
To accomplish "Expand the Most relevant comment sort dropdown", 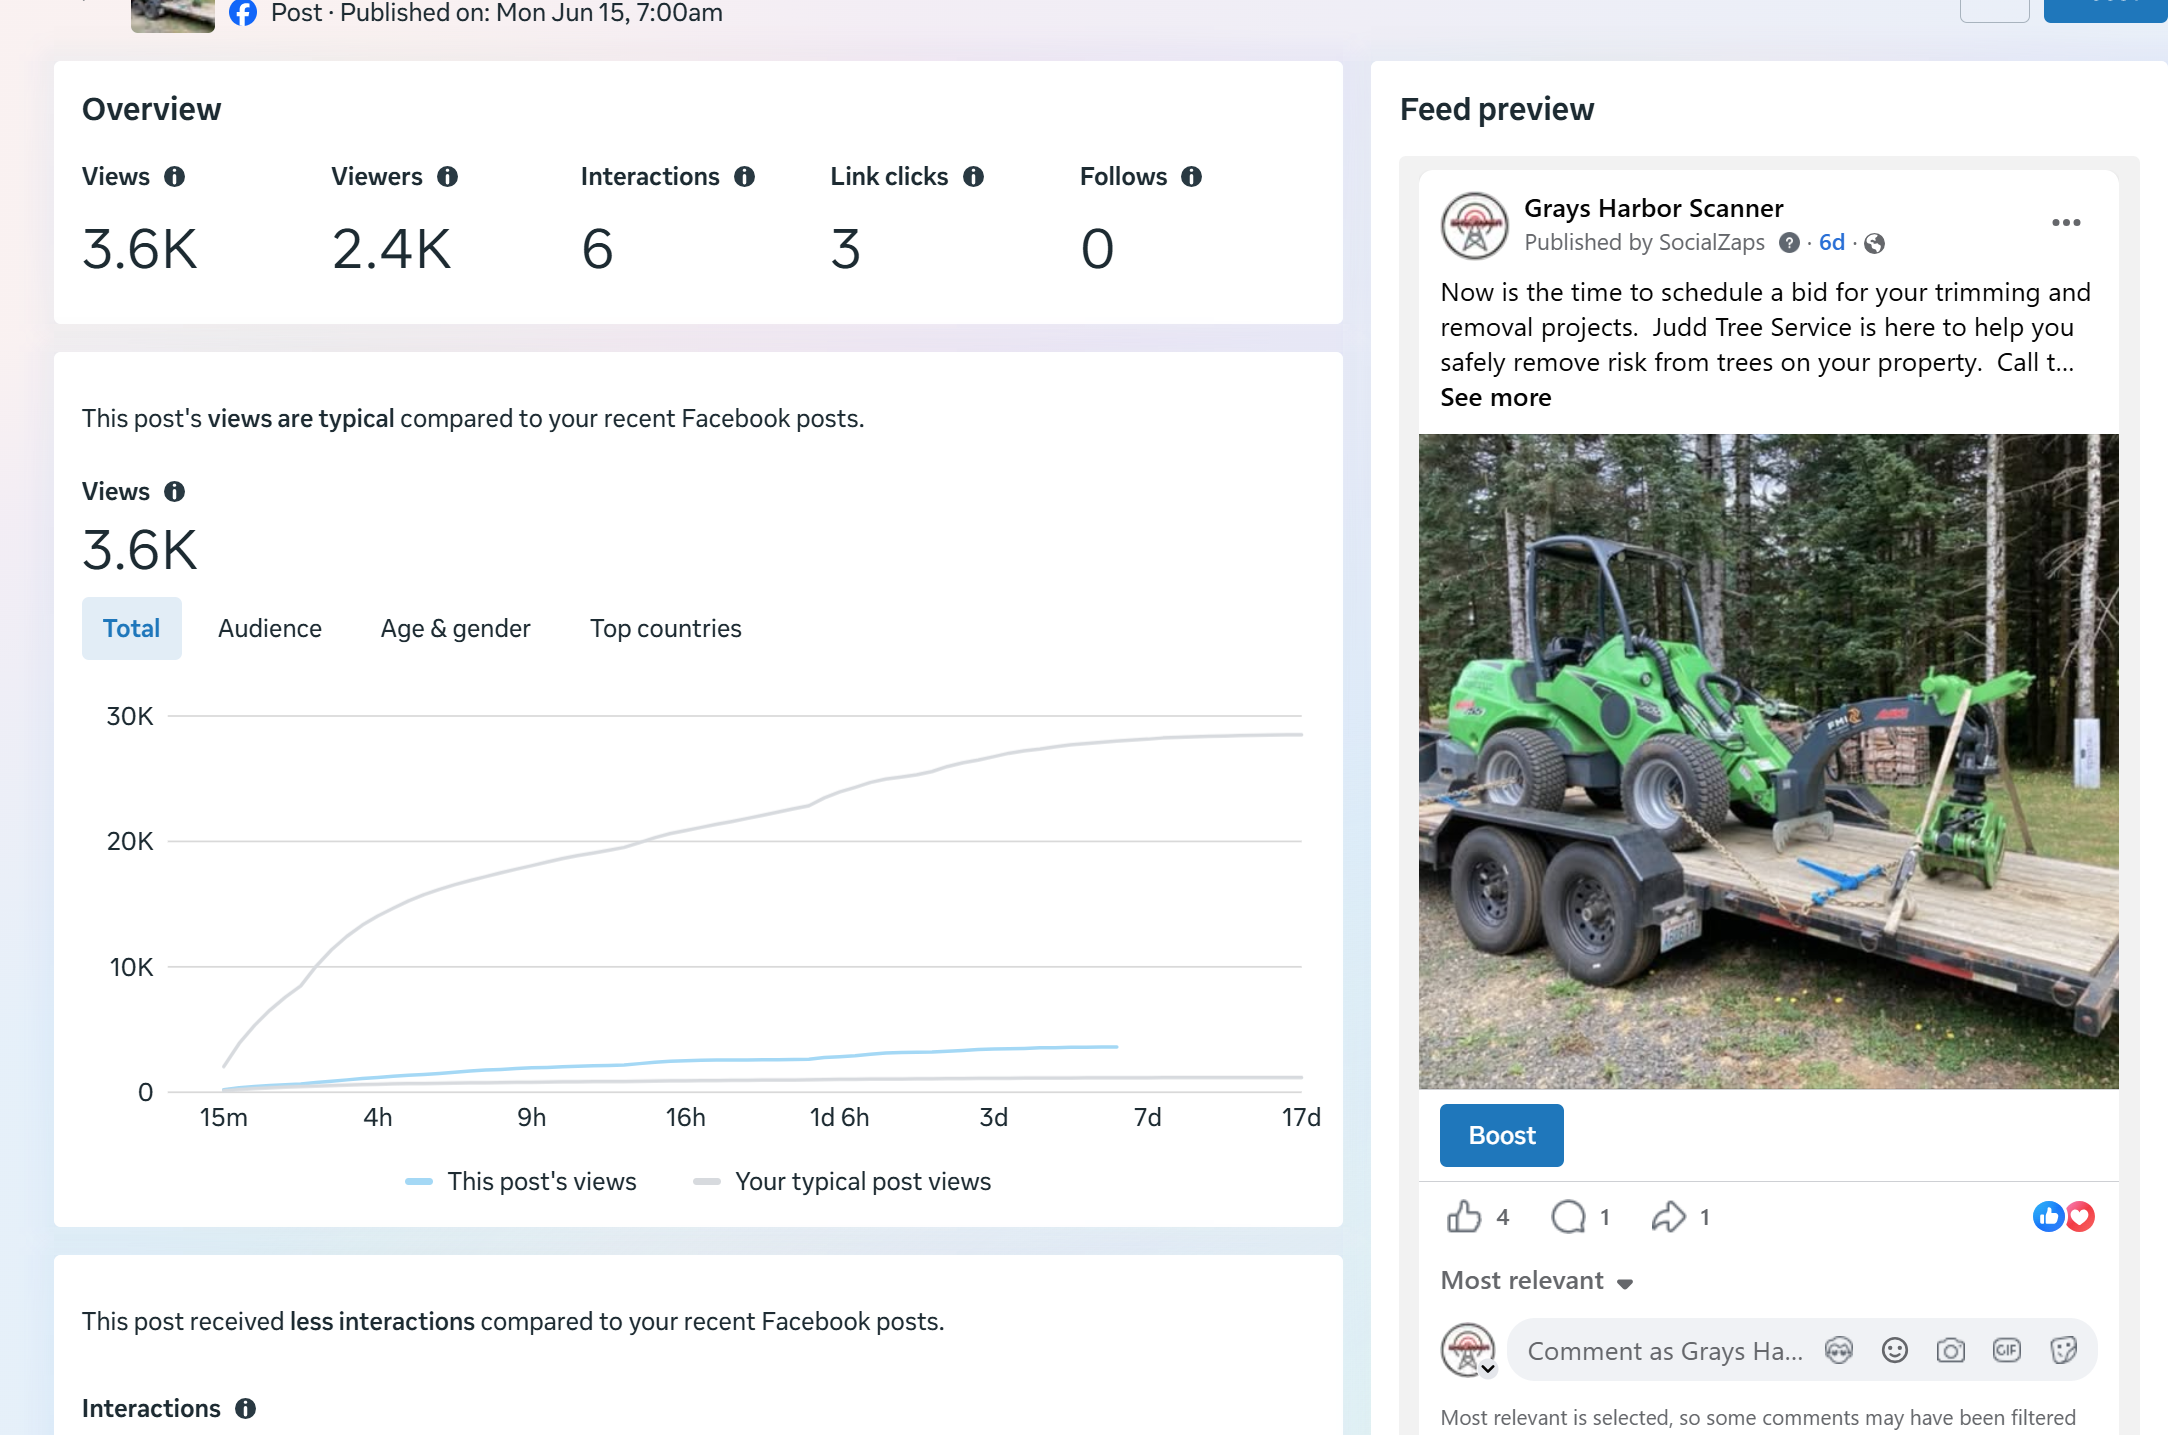I will (1537, 1281).
